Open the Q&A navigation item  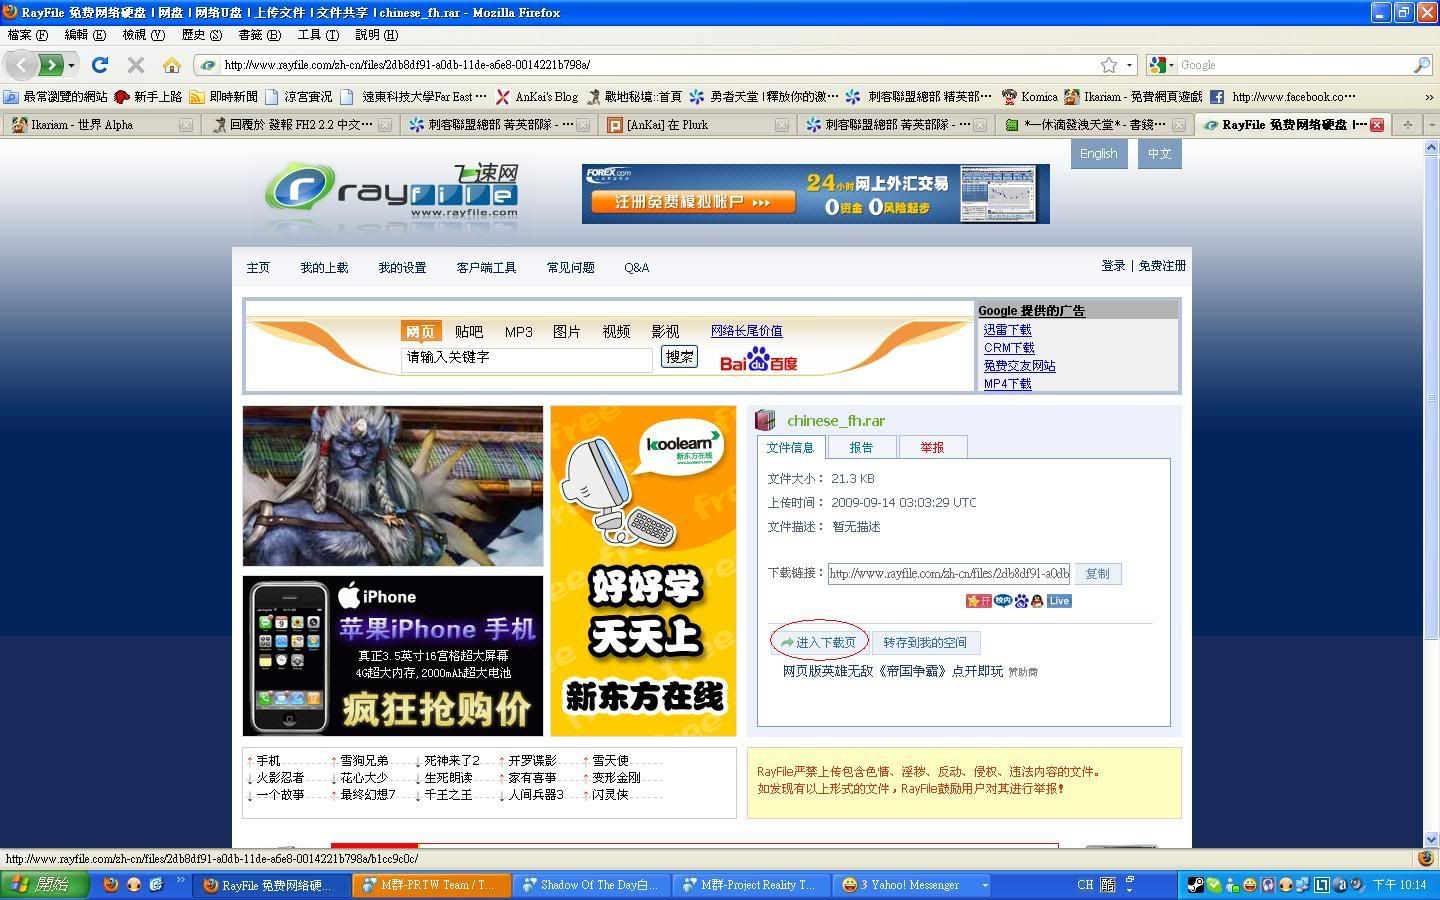pos(636,267)
